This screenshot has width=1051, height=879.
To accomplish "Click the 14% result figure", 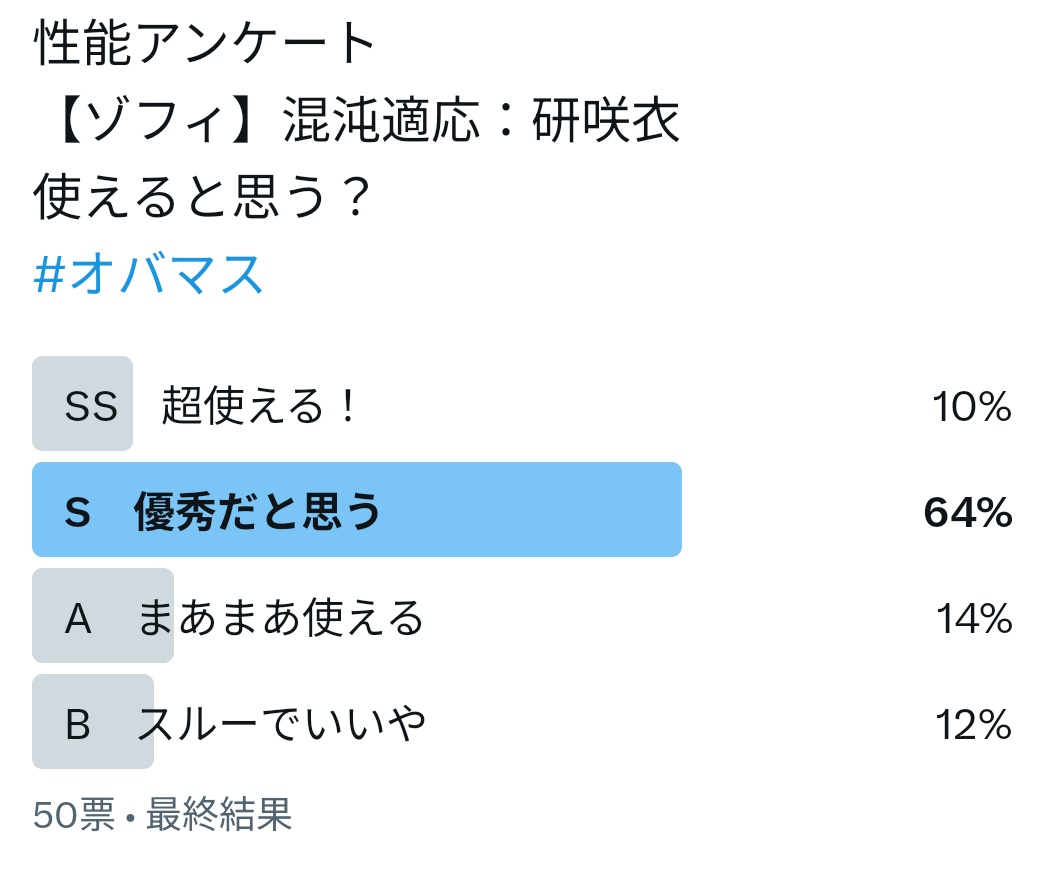I will 974,618.
